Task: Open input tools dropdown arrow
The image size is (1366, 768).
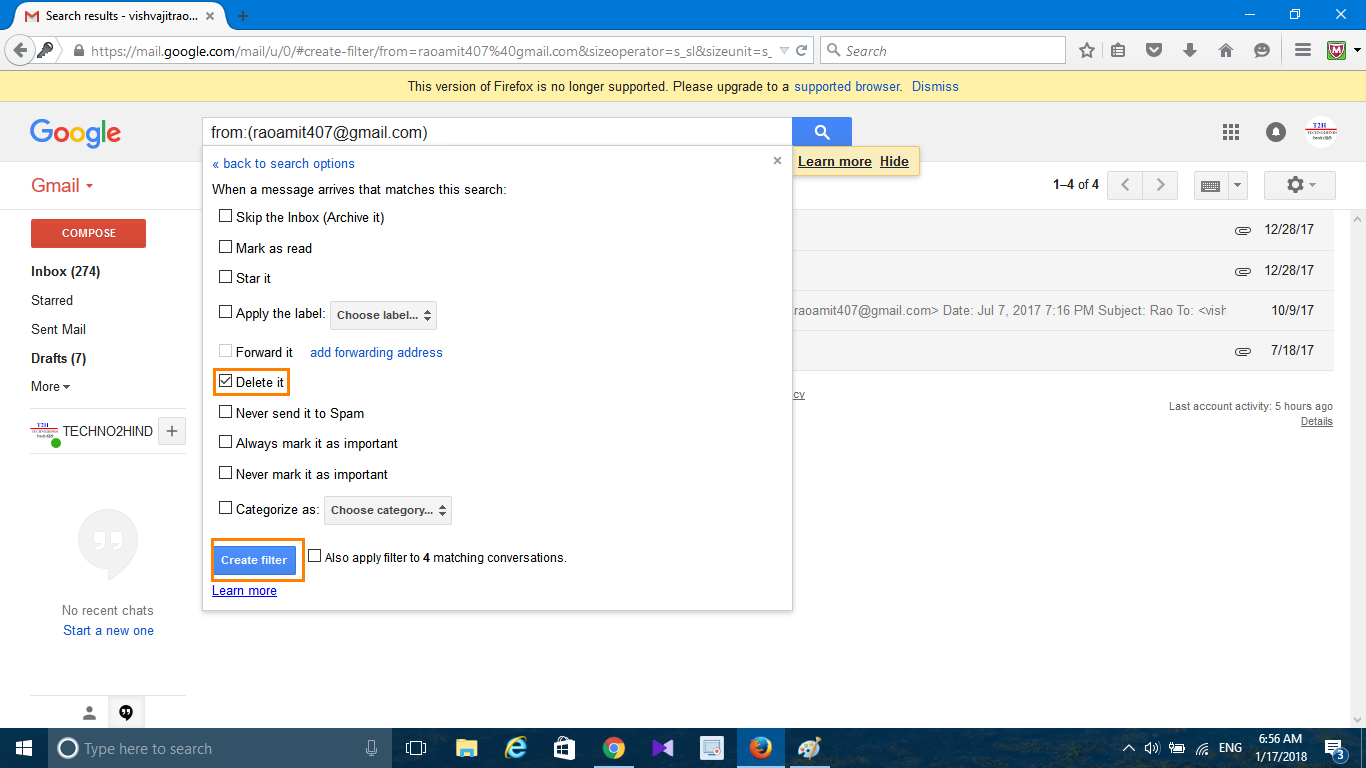Action: point(1237,186)
